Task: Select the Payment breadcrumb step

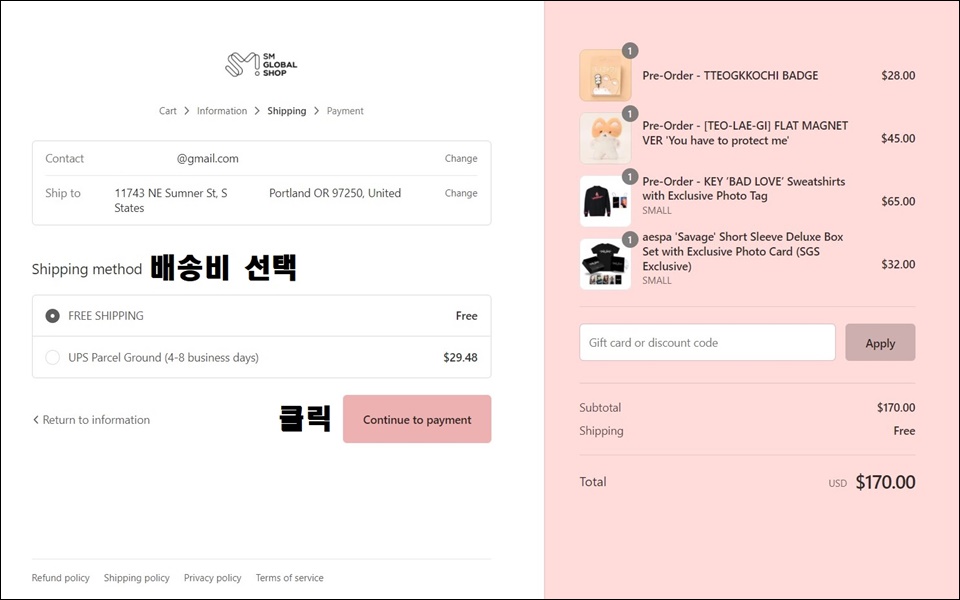Action: click(x=345, y=111)
